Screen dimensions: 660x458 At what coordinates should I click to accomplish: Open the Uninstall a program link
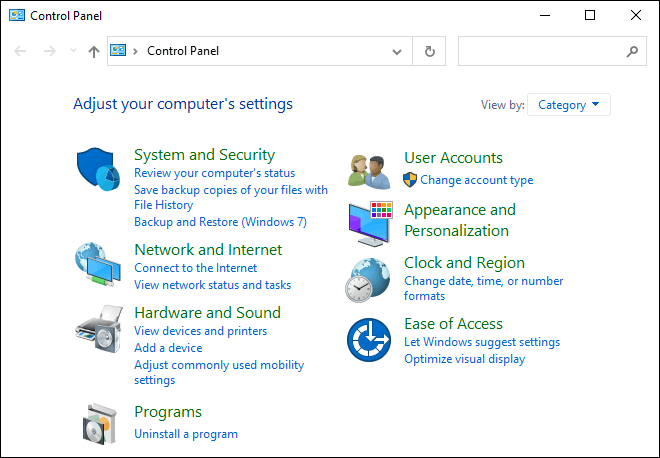tap(186, 434)
